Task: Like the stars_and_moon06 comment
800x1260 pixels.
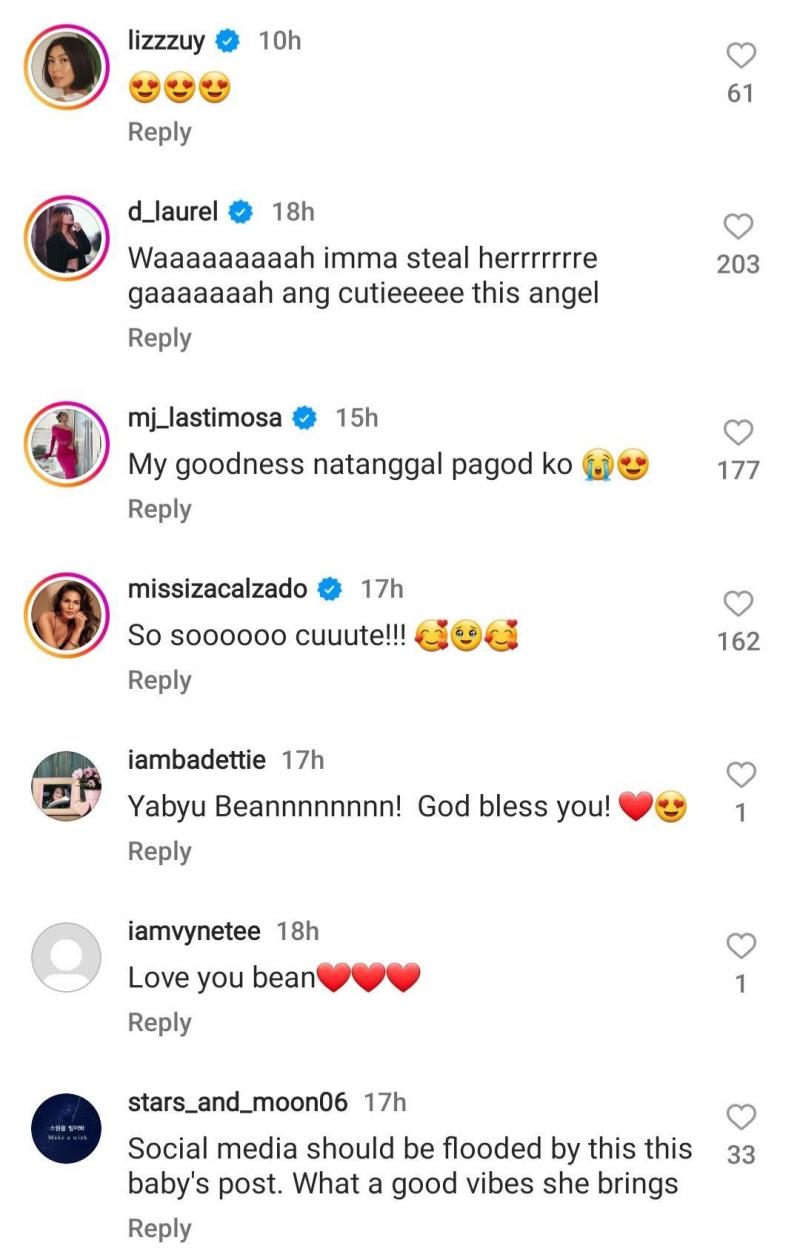Action: (x=740, y=1116)
